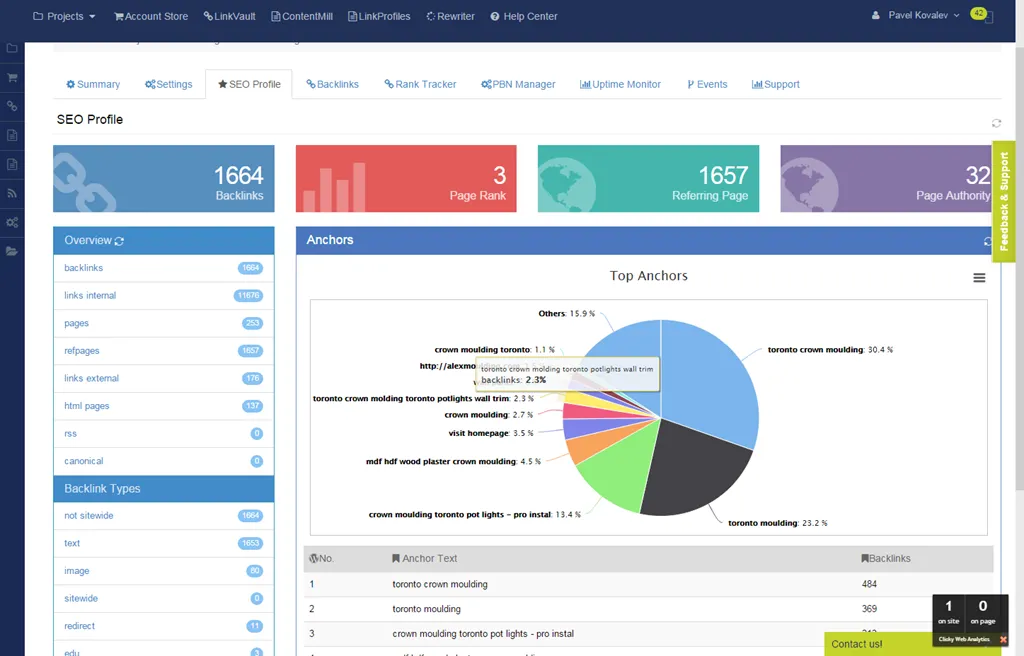Click the refresh icon beside Overview

click(x=119, y=241)
